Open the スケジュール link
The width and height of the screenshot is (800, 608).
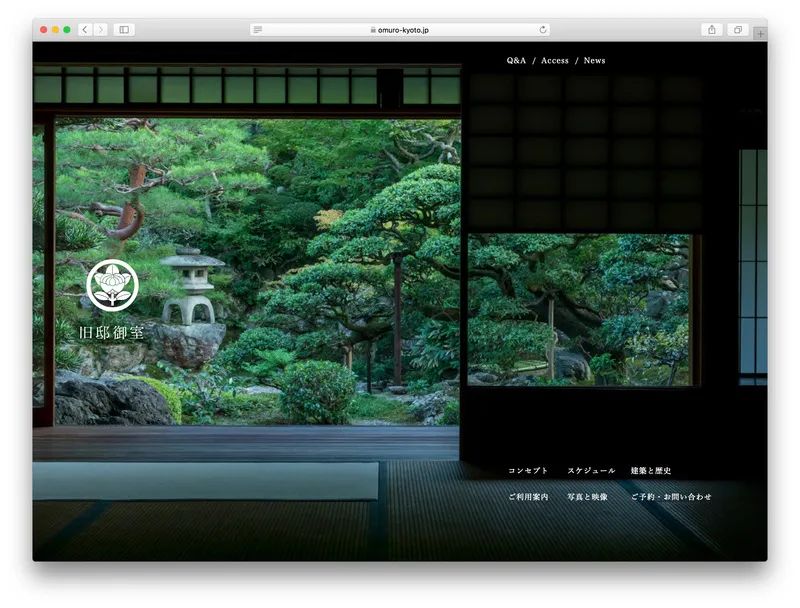click(591, 470)
